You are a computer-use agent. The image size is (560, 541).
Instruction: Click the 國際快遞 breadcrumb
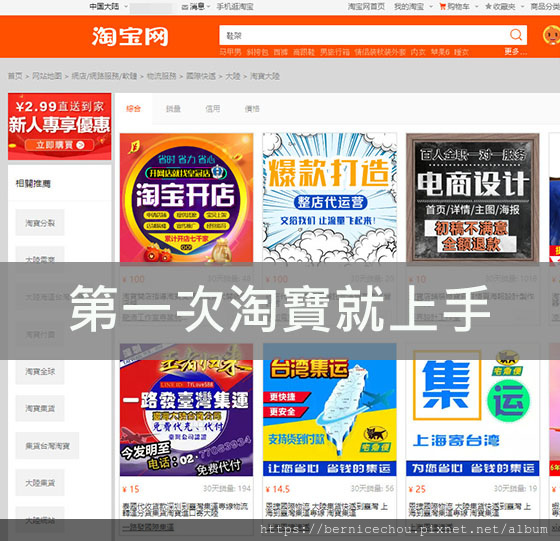tap(201, 76)
